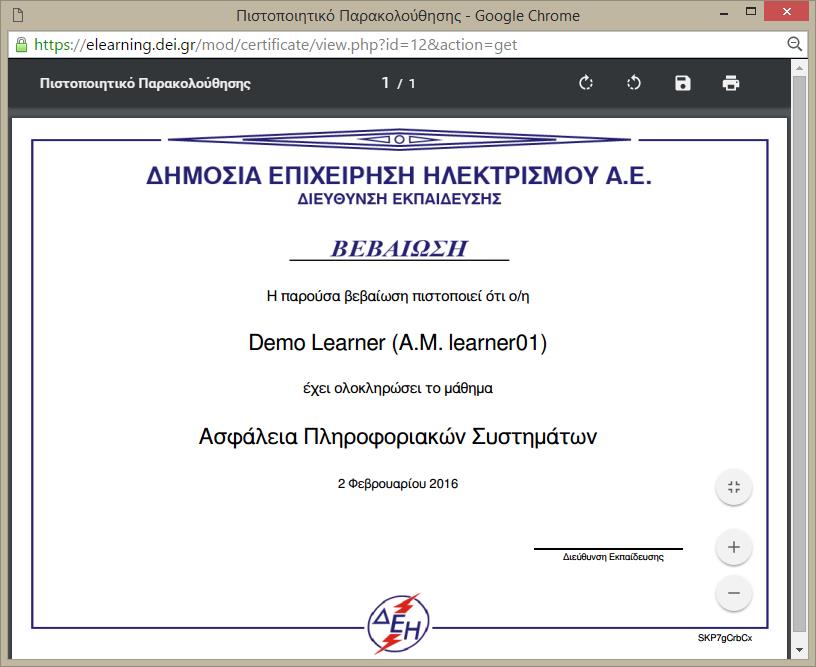
Task: Click the certificate code SKP7gCrbCx
Action: pos(725,637)
